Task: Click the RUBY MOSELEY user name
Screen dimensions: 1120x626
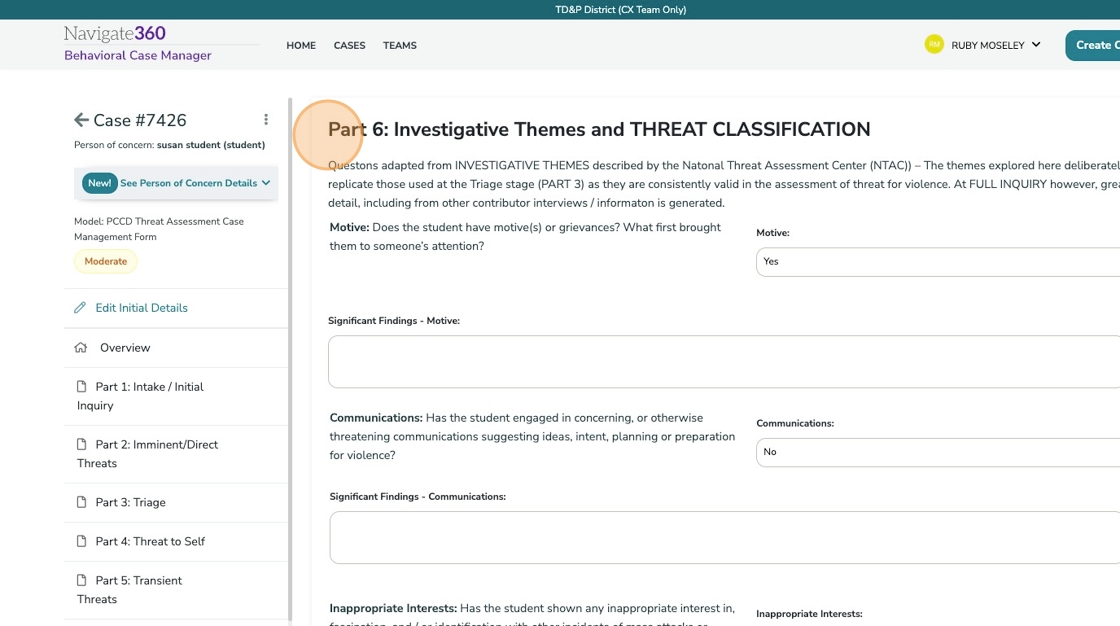Action: (x=988, y=45)
